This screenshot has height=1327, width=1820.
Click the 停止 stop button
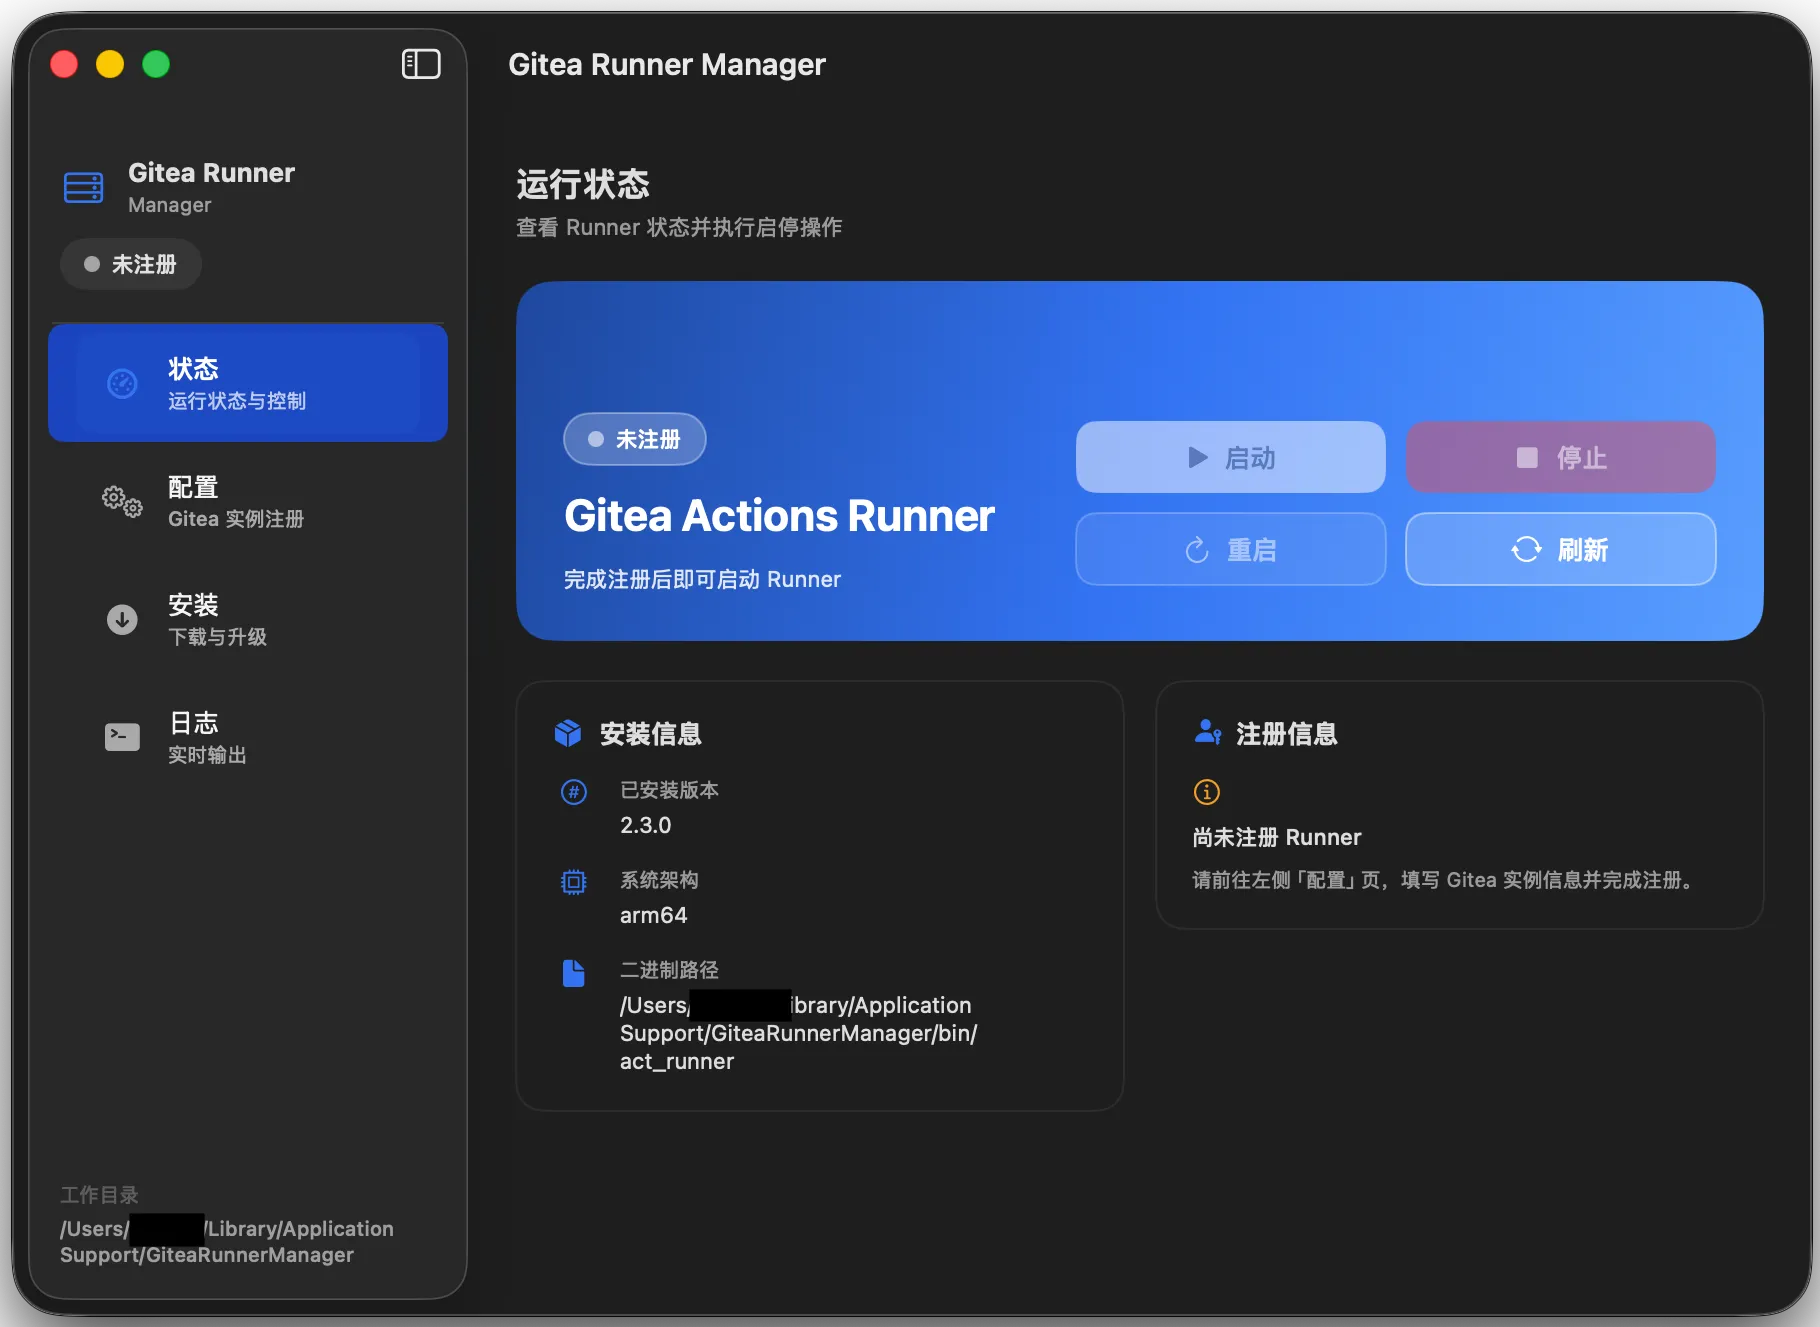point(1561,457)
